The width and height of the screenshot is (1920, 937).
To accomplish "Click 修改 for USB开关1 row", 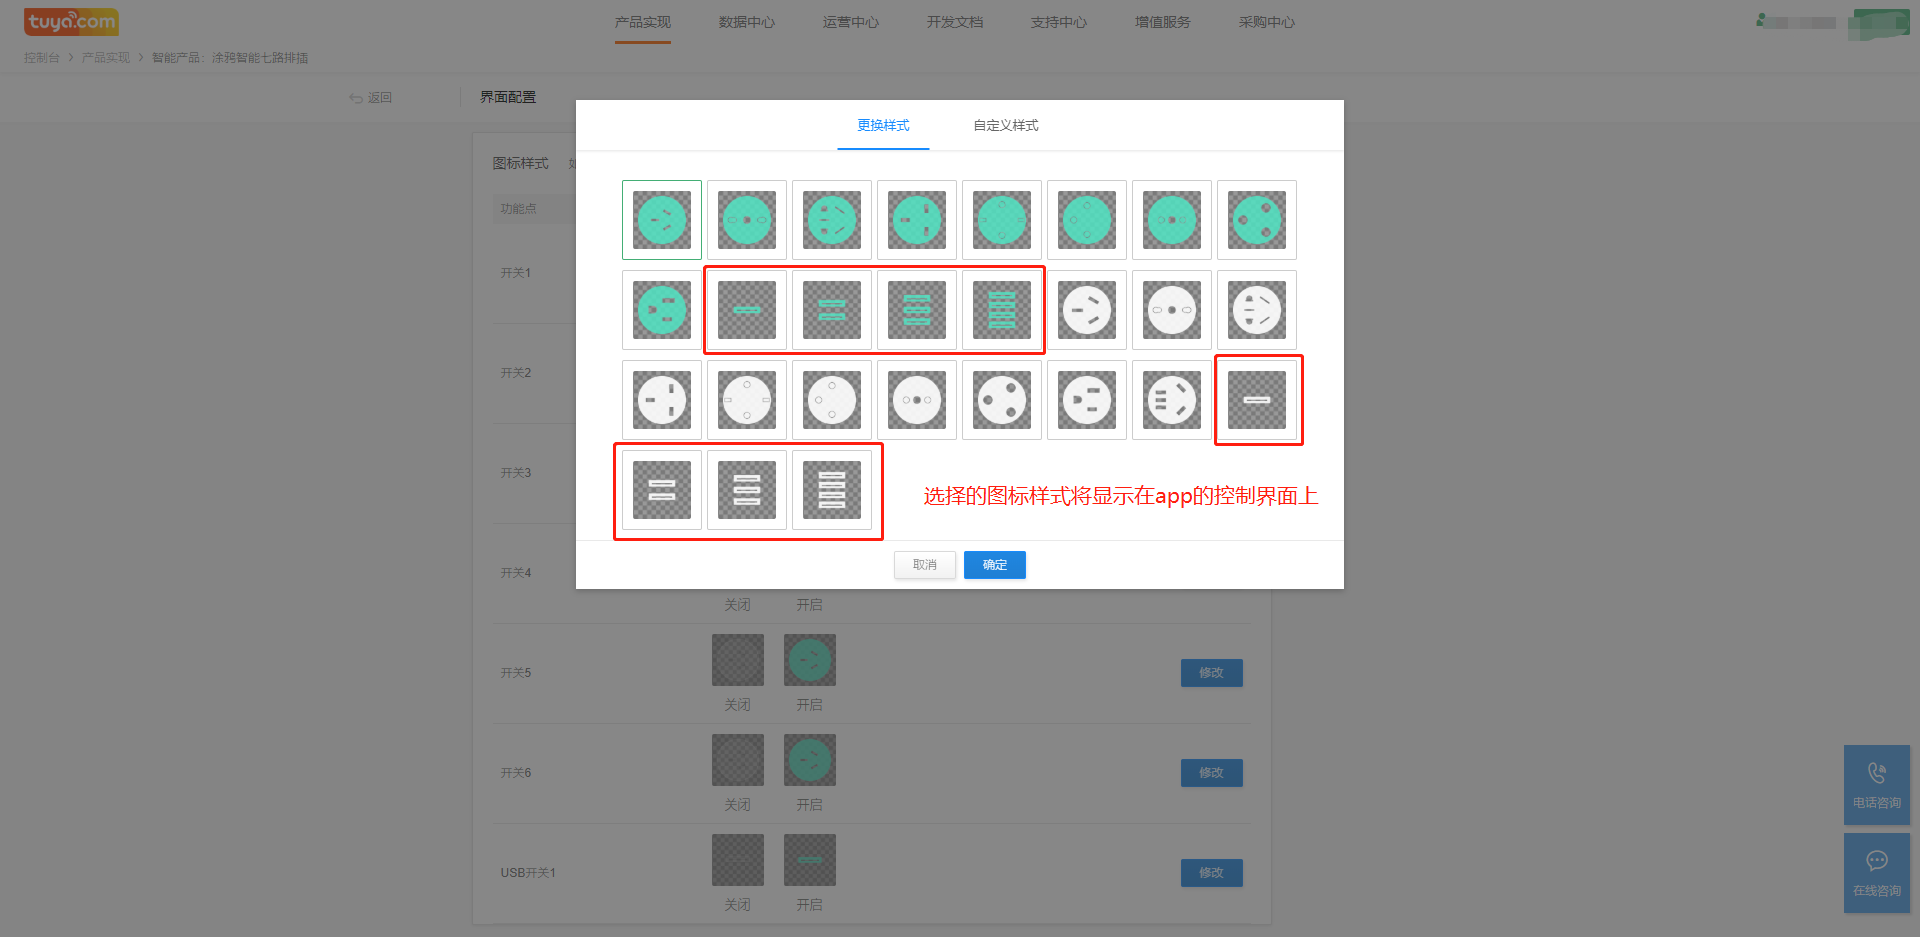I will [x=1211, y=873].
